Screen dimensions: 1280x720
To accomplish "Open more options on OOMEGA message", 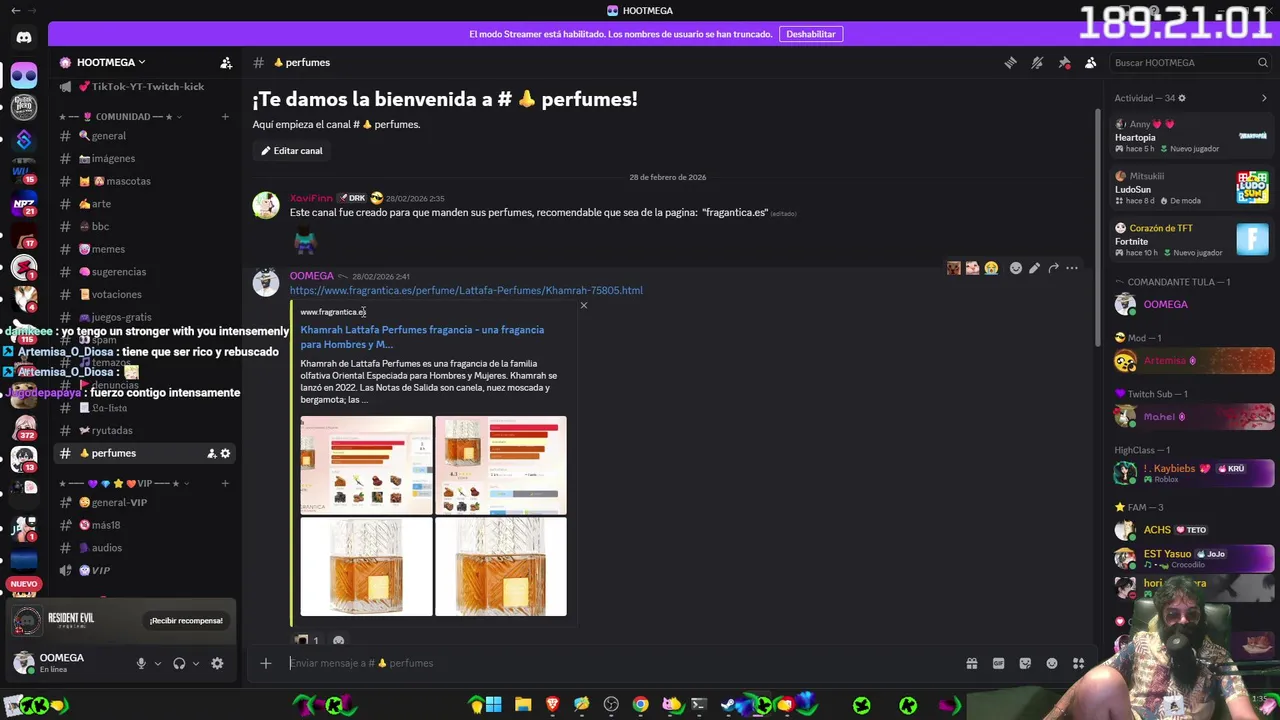I will click(x=1072, y=268).
